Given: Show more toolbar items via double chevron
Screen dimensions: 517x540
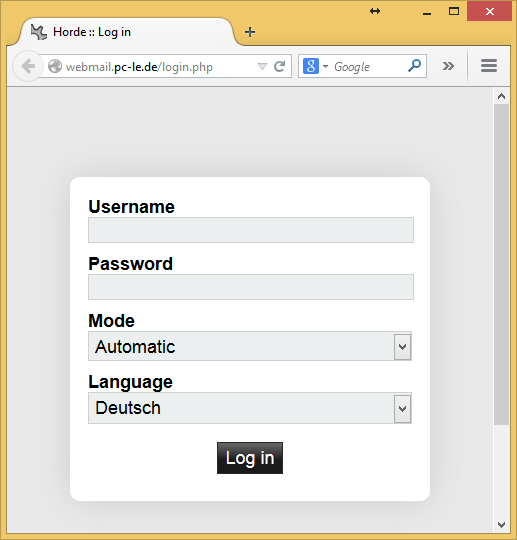Looking at the screenshot, I should coord(448,66).
